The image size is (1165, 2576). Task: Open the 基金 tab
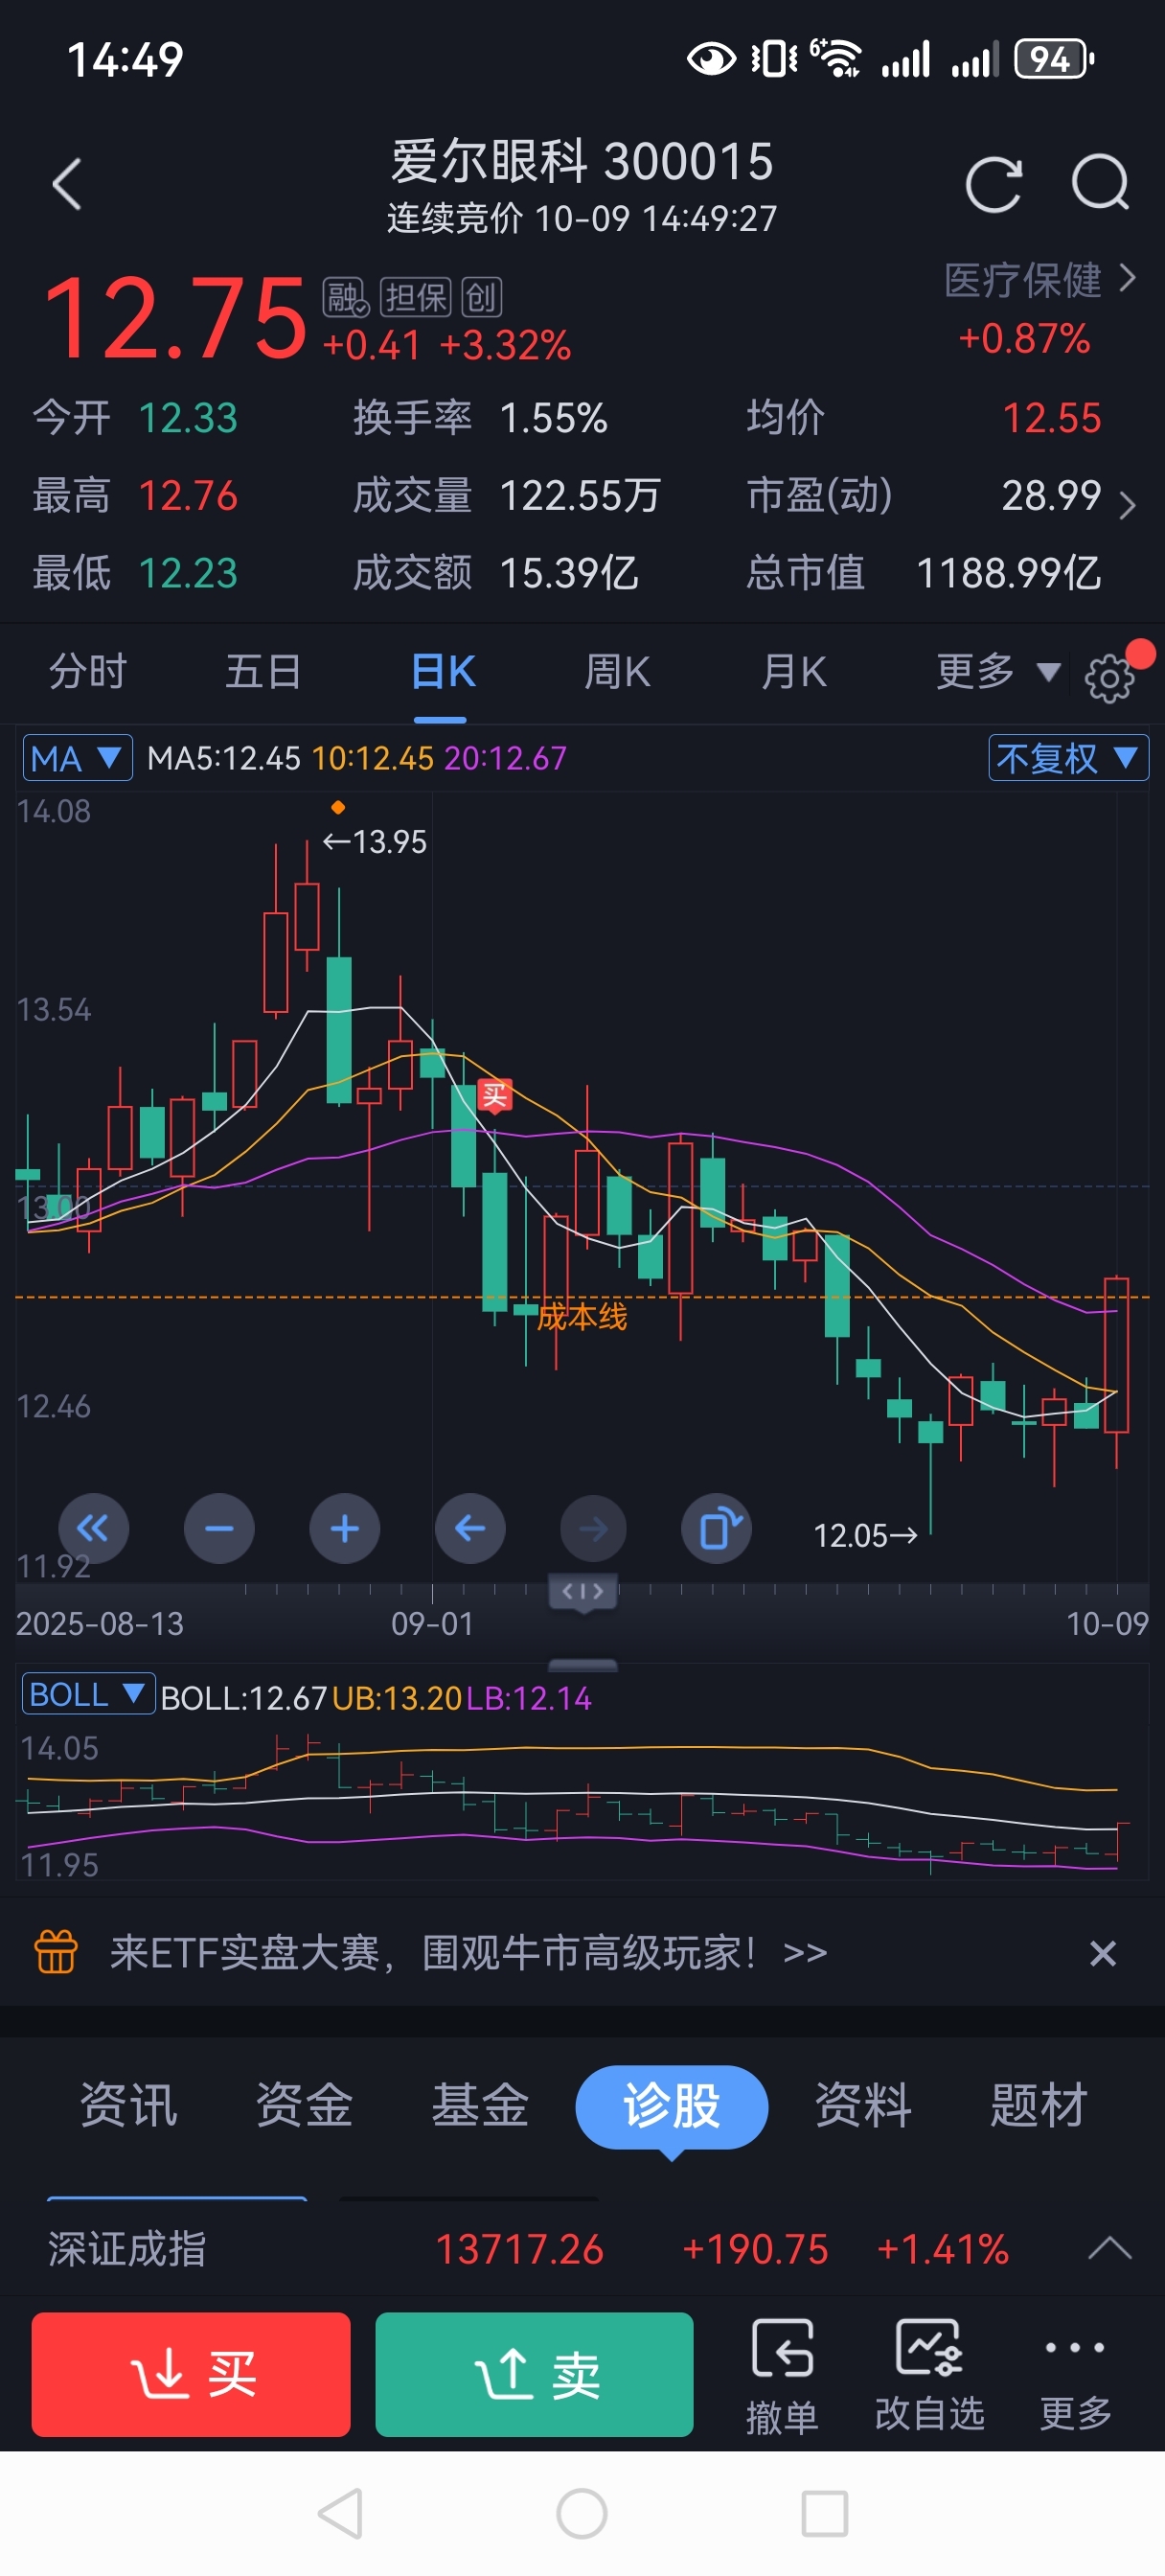[480, 2105]
